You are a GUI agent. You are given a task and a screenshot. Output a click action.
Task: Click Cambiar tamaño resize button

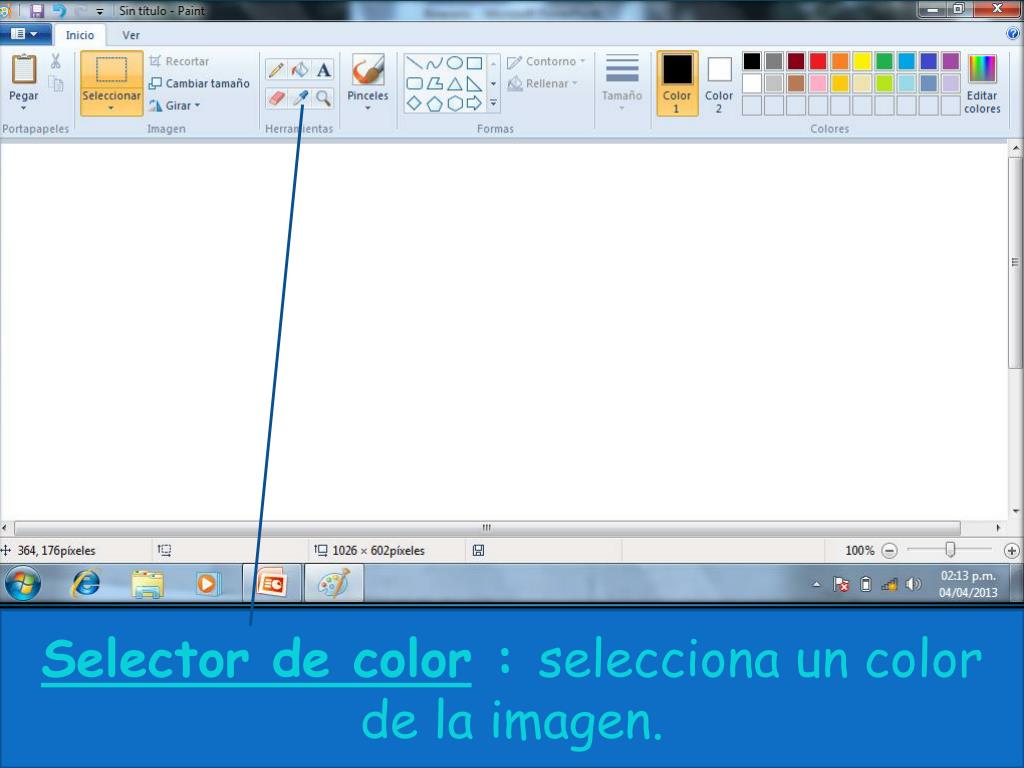point(200,84)
